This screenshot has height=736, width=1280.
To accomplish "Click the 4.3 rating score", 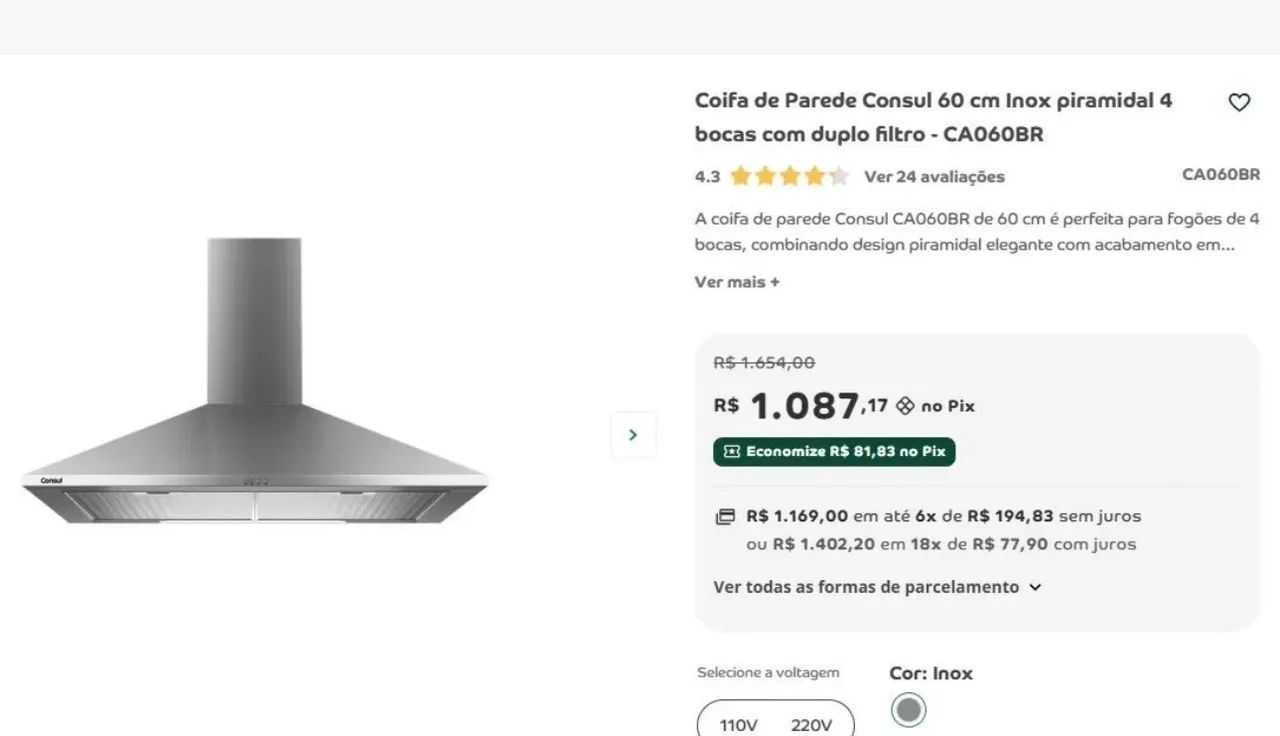I will tap(707, 177).
